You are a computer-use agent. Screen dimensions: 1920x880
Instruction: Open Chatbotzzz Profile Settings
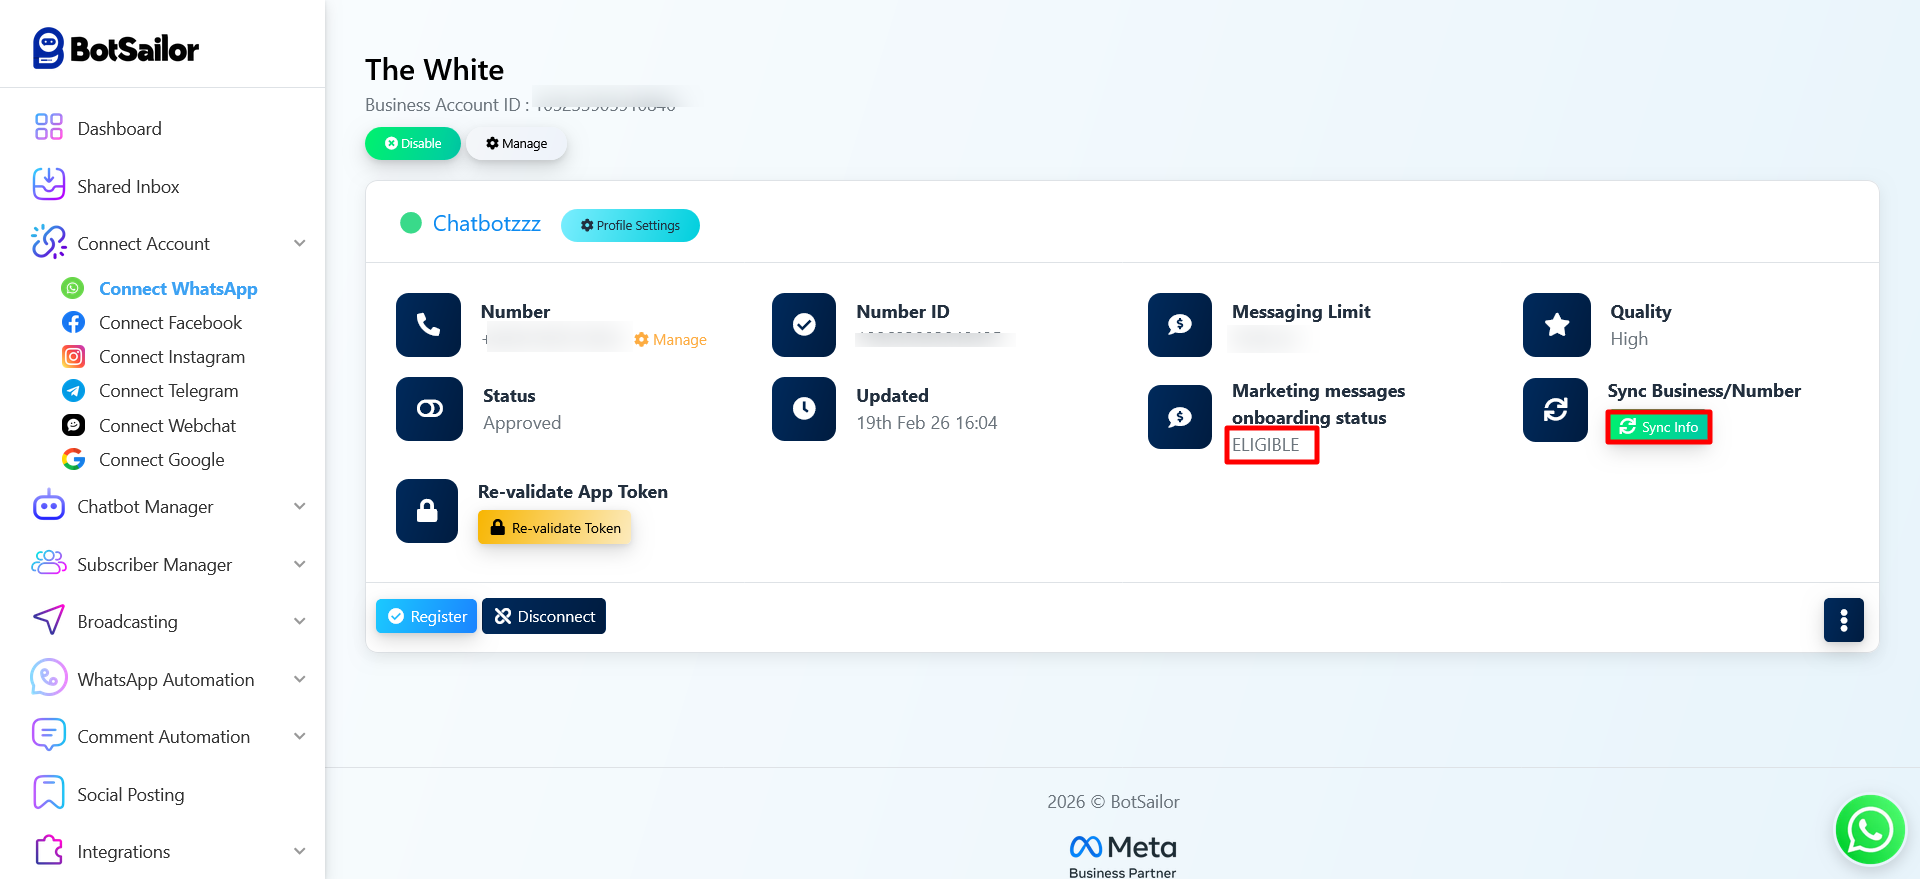630,226
